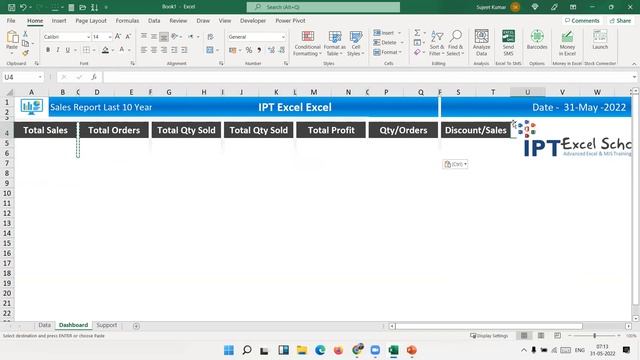Open Sort & Filter menu
The image size is (640, 360).
437,43
